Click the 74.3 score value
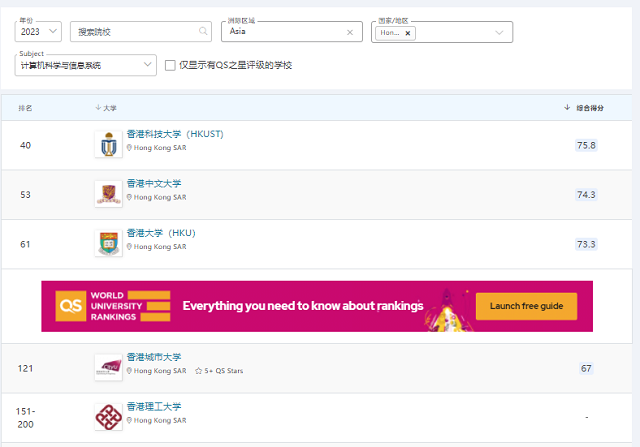This screenshot has height=447, width=640. [586, 195]
